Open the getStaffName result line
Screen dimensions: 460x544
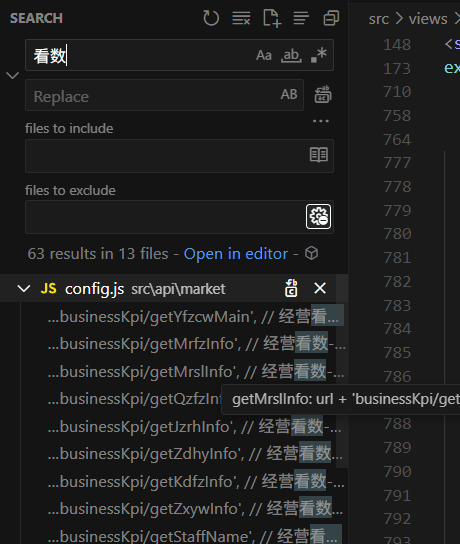click(194, 536)
